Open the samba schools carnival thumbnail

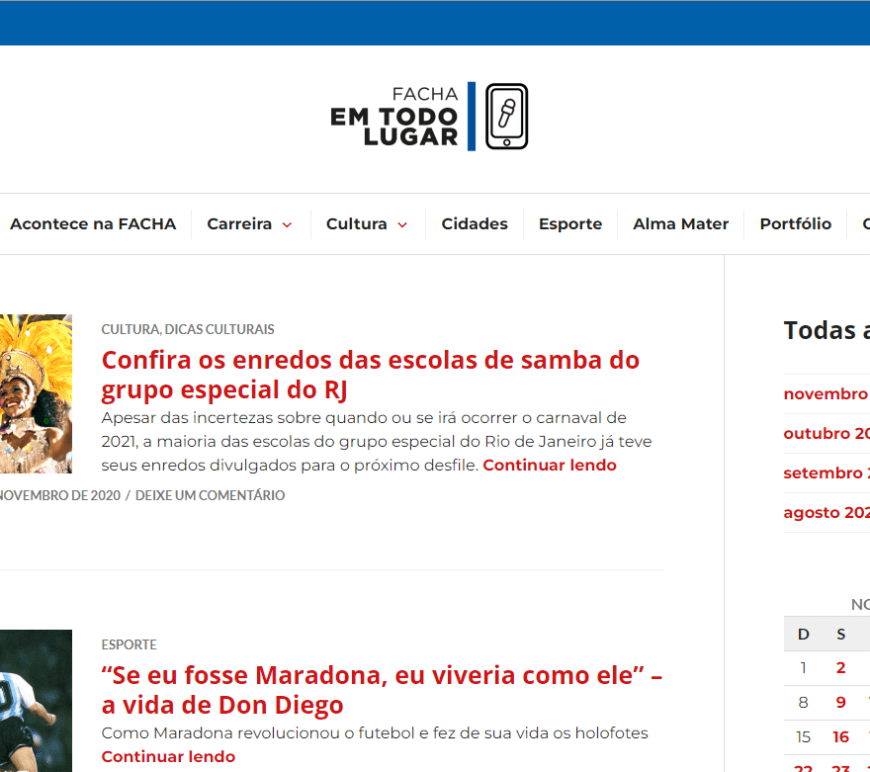(35, 393)
